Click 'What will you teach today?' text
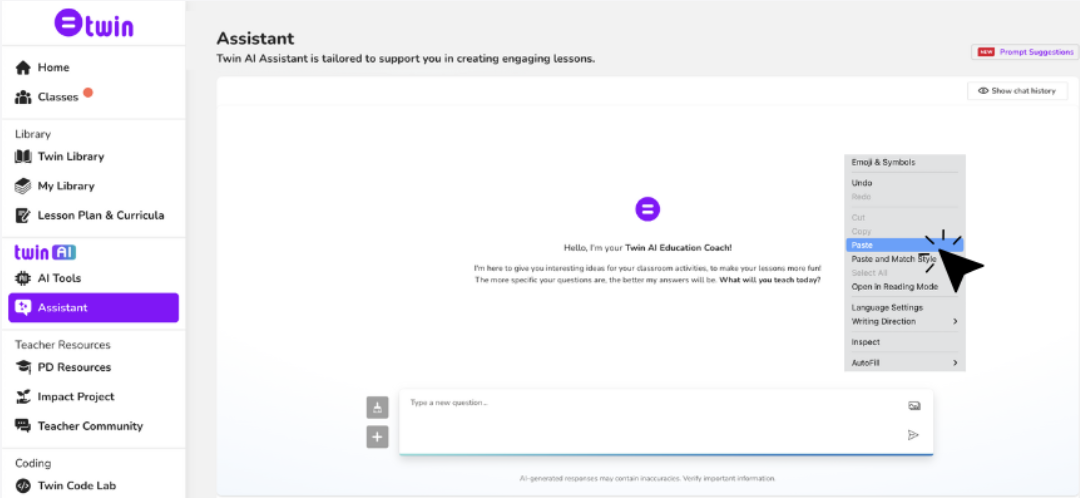The image size is (1080, 498). click(770, 280)
